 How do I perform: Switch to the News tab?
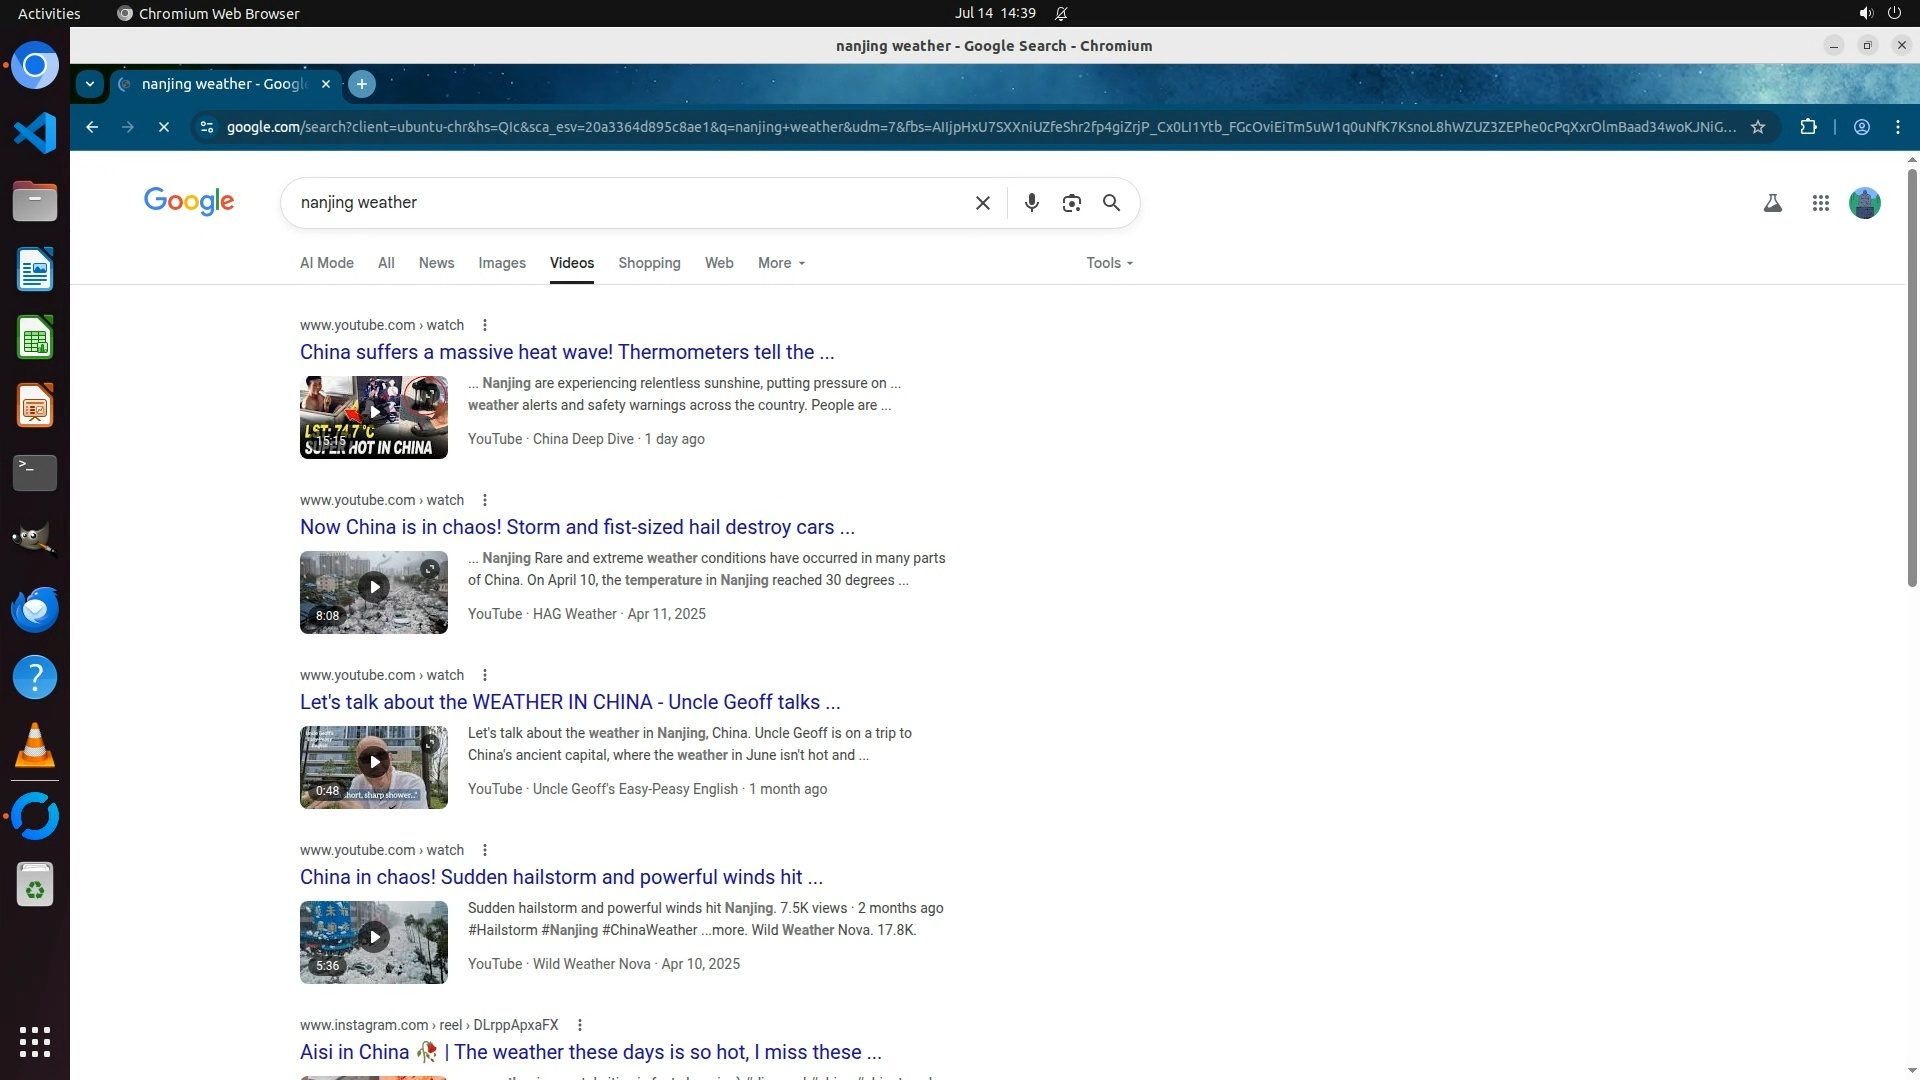click(x=436, y=263)
